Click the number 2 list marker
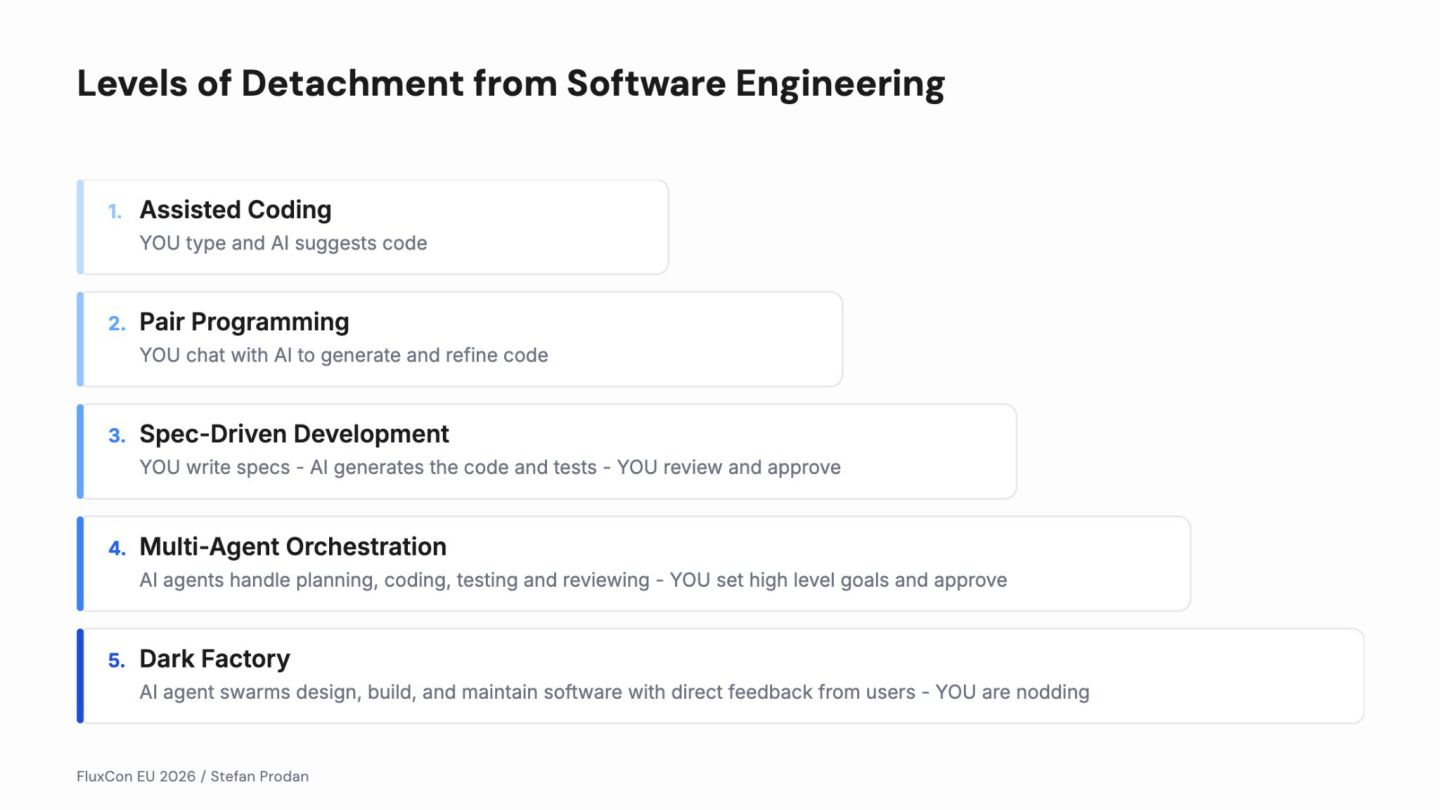This screenshot has height=810, width=1440. [116, 323]
